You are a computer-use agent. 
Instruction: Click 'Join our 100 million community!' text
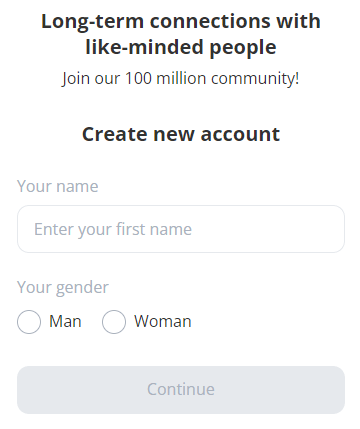tap(181, 79)
